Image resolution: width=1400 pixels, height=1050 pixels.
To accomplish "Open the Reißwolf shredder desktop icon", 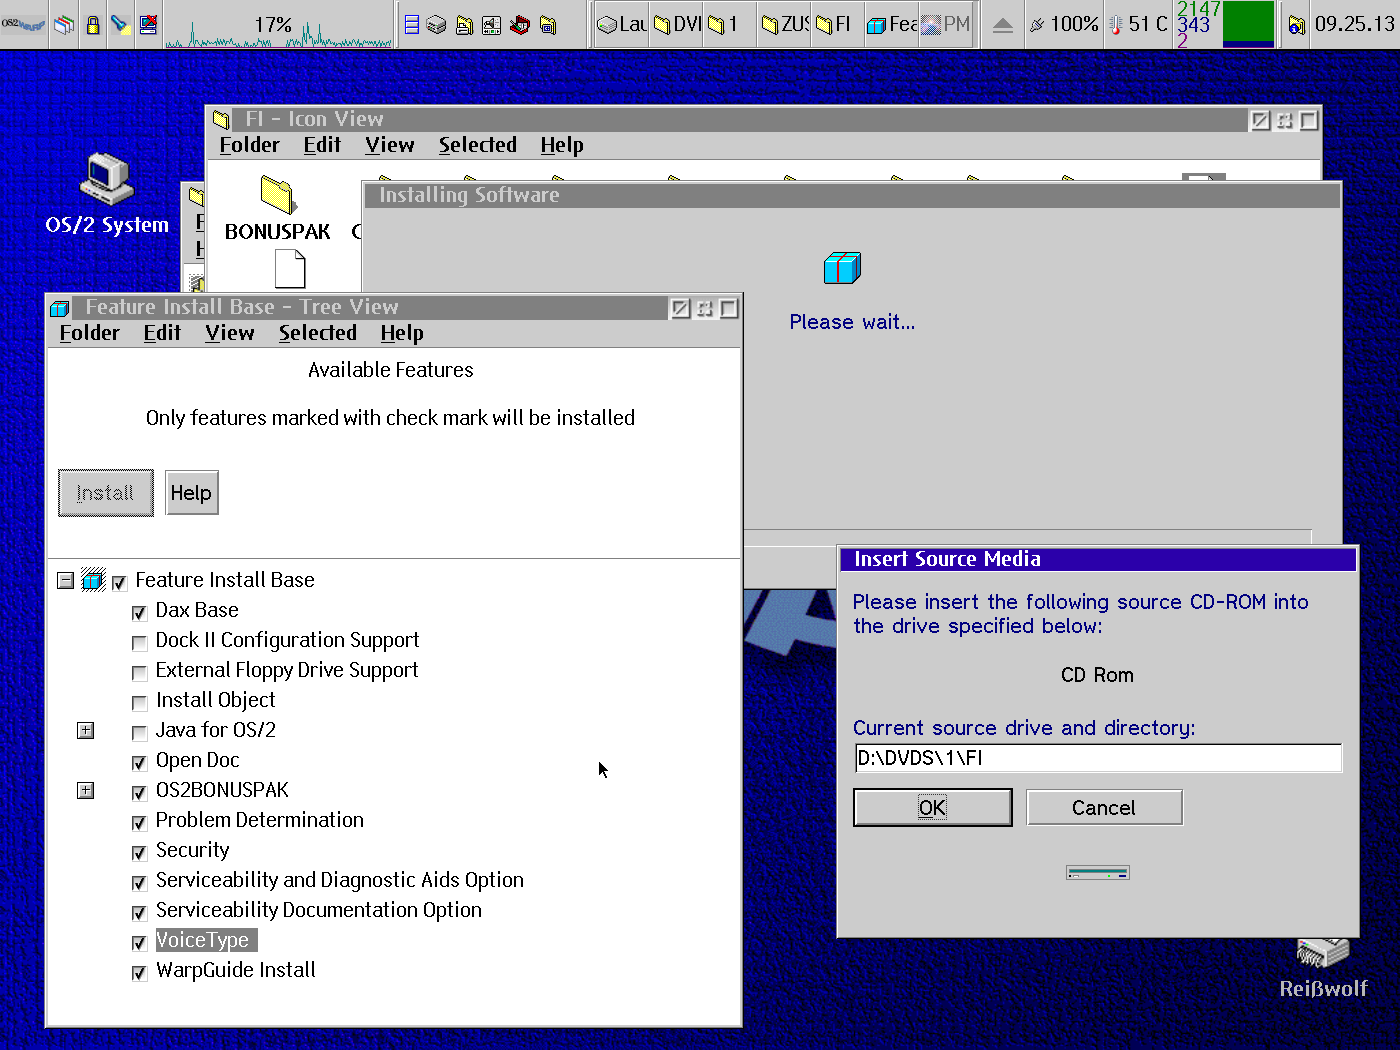I will (1323, 968).
